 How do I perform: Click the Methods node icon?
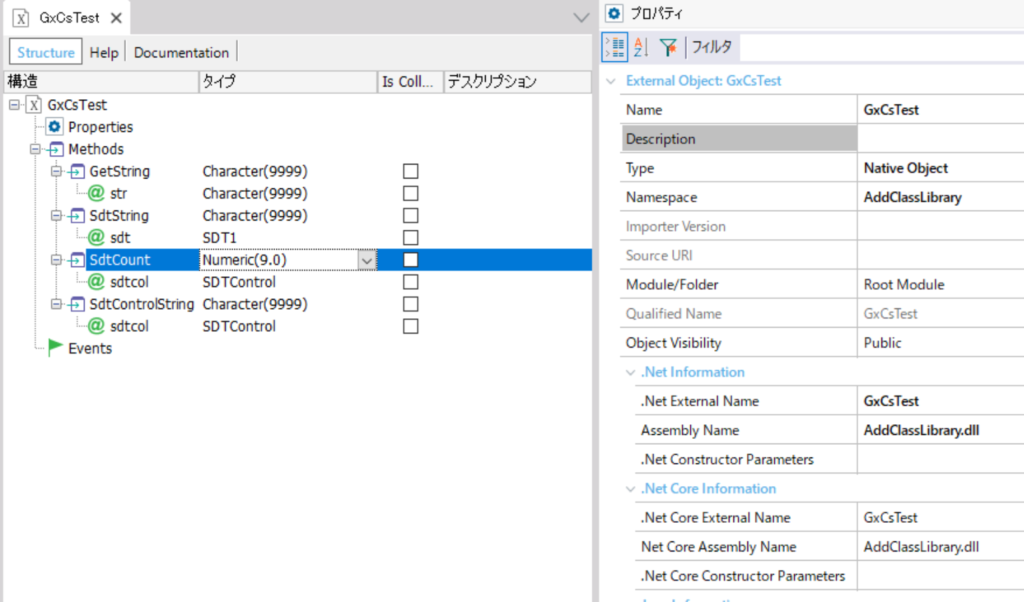click(56, 149)
